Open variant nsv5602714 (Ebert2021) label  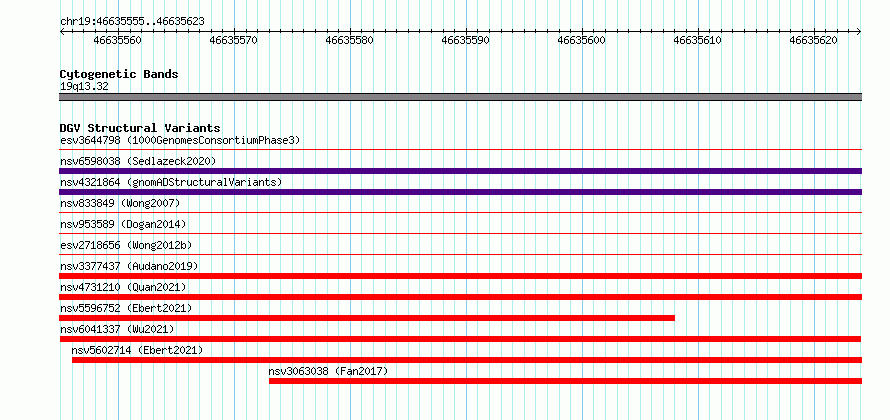[137, 350]
